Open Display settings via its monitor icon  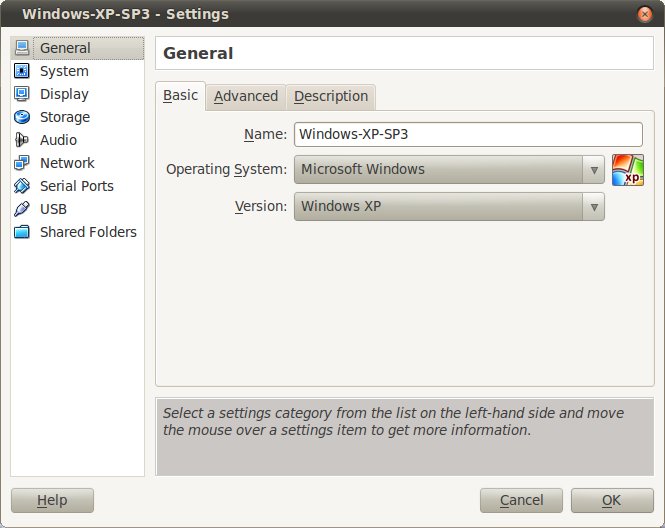(22, 94)
